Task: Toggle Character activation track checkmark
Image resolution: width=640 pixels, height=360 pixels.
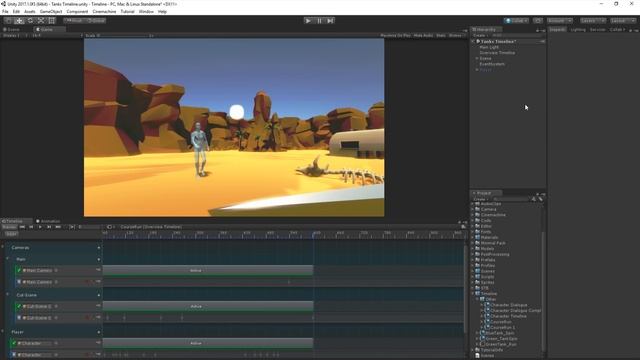Action: coord(14,343)
